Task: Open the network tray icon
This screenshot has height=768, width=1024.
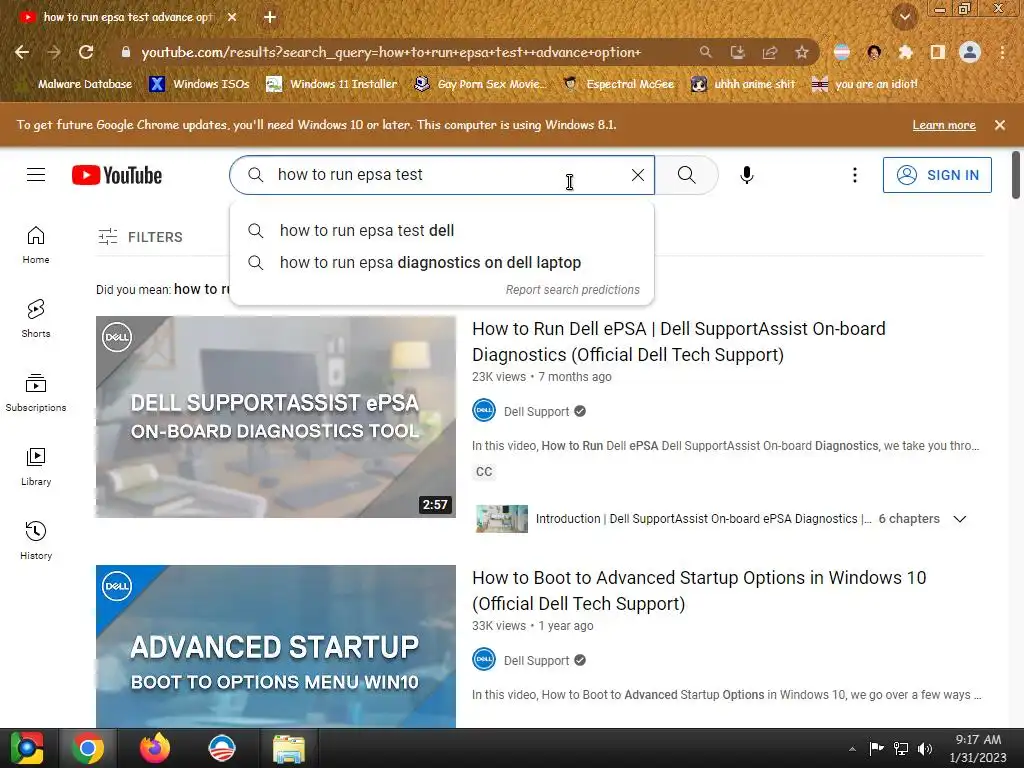Action: [901, 749]
